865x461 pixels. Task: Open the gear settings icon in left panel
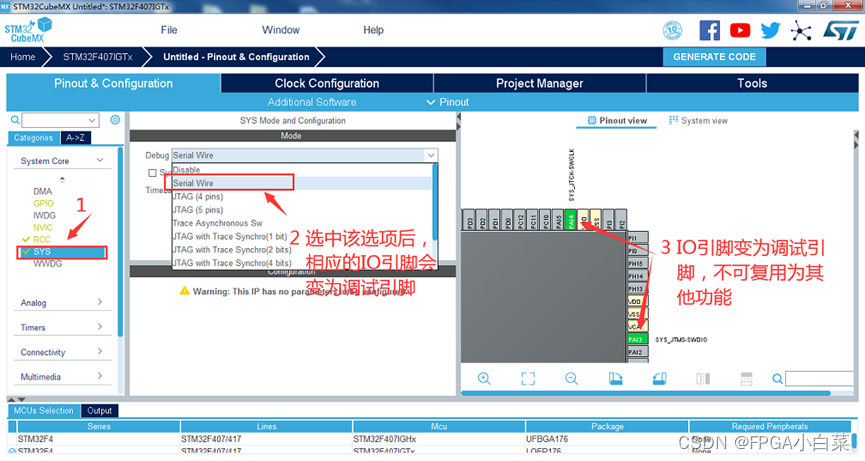[x=115, y=120]
